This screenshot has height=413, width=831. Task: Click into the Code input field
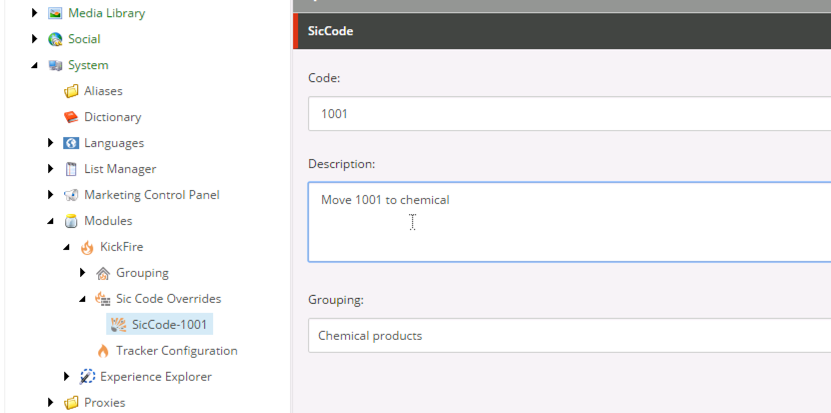pos(568,114)
